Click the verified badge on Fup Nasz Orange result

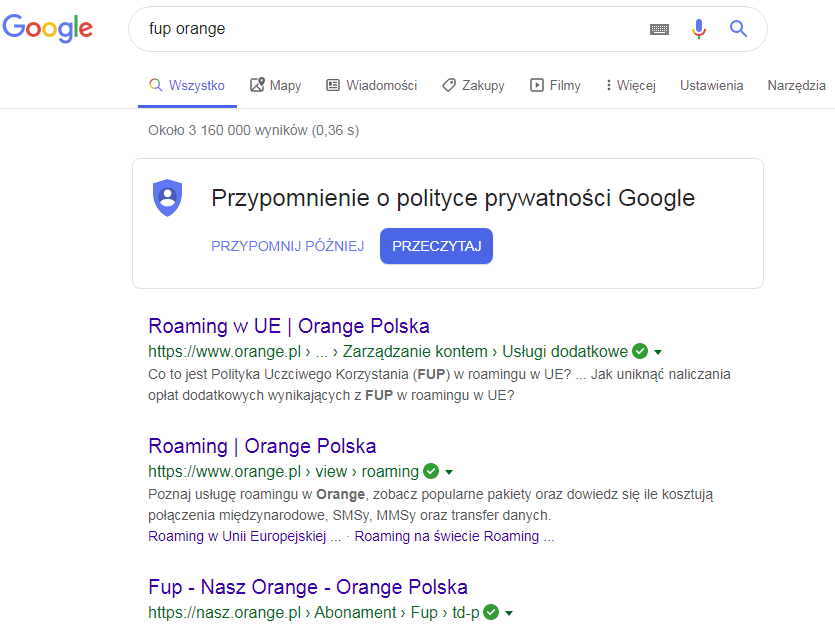pyautogui.click(x=490, y=612)
